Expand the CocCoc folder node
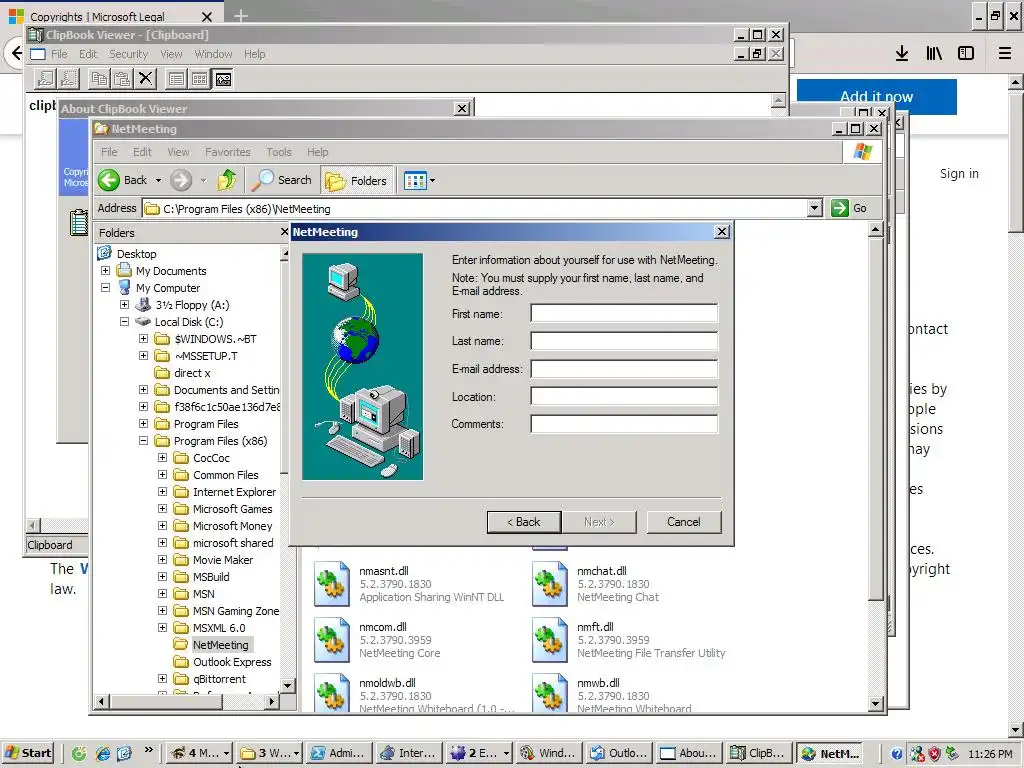 point(163,458)
